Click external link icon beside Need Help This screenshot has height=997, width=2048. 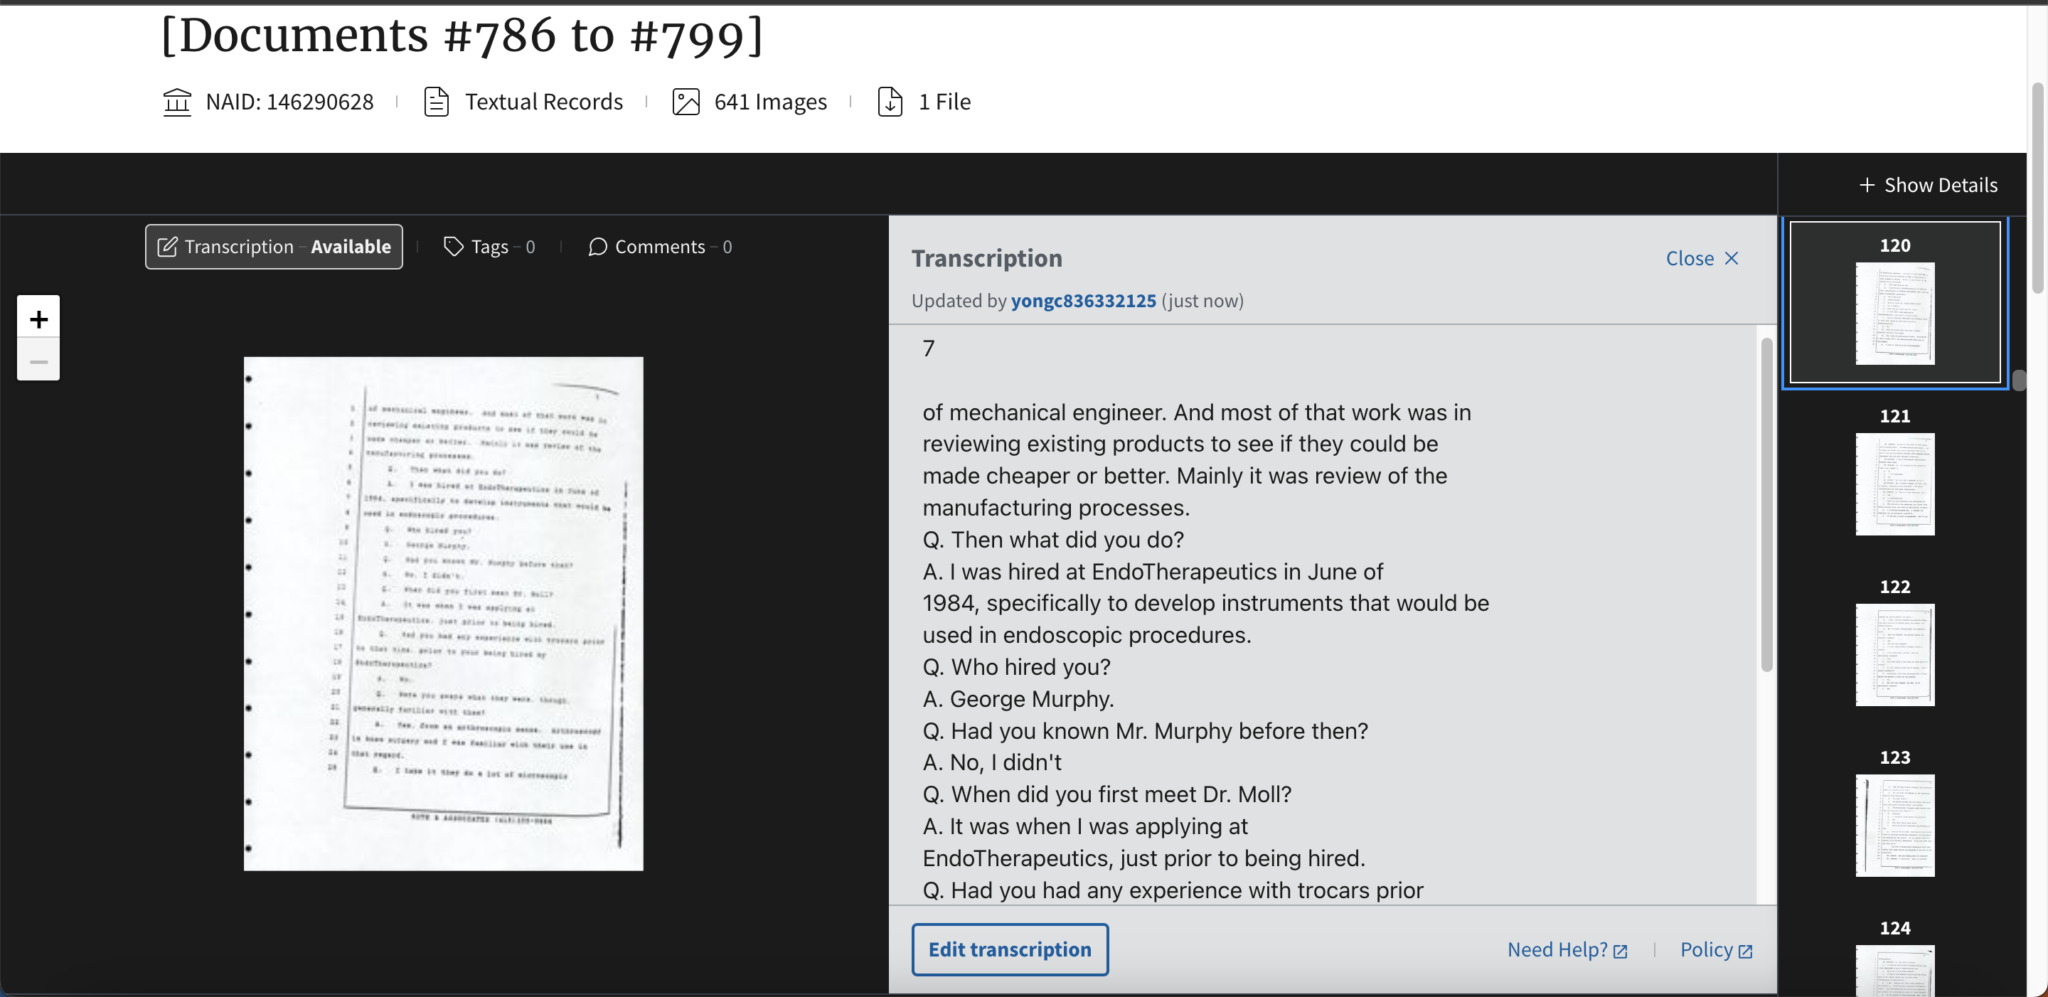(1620, 951)
